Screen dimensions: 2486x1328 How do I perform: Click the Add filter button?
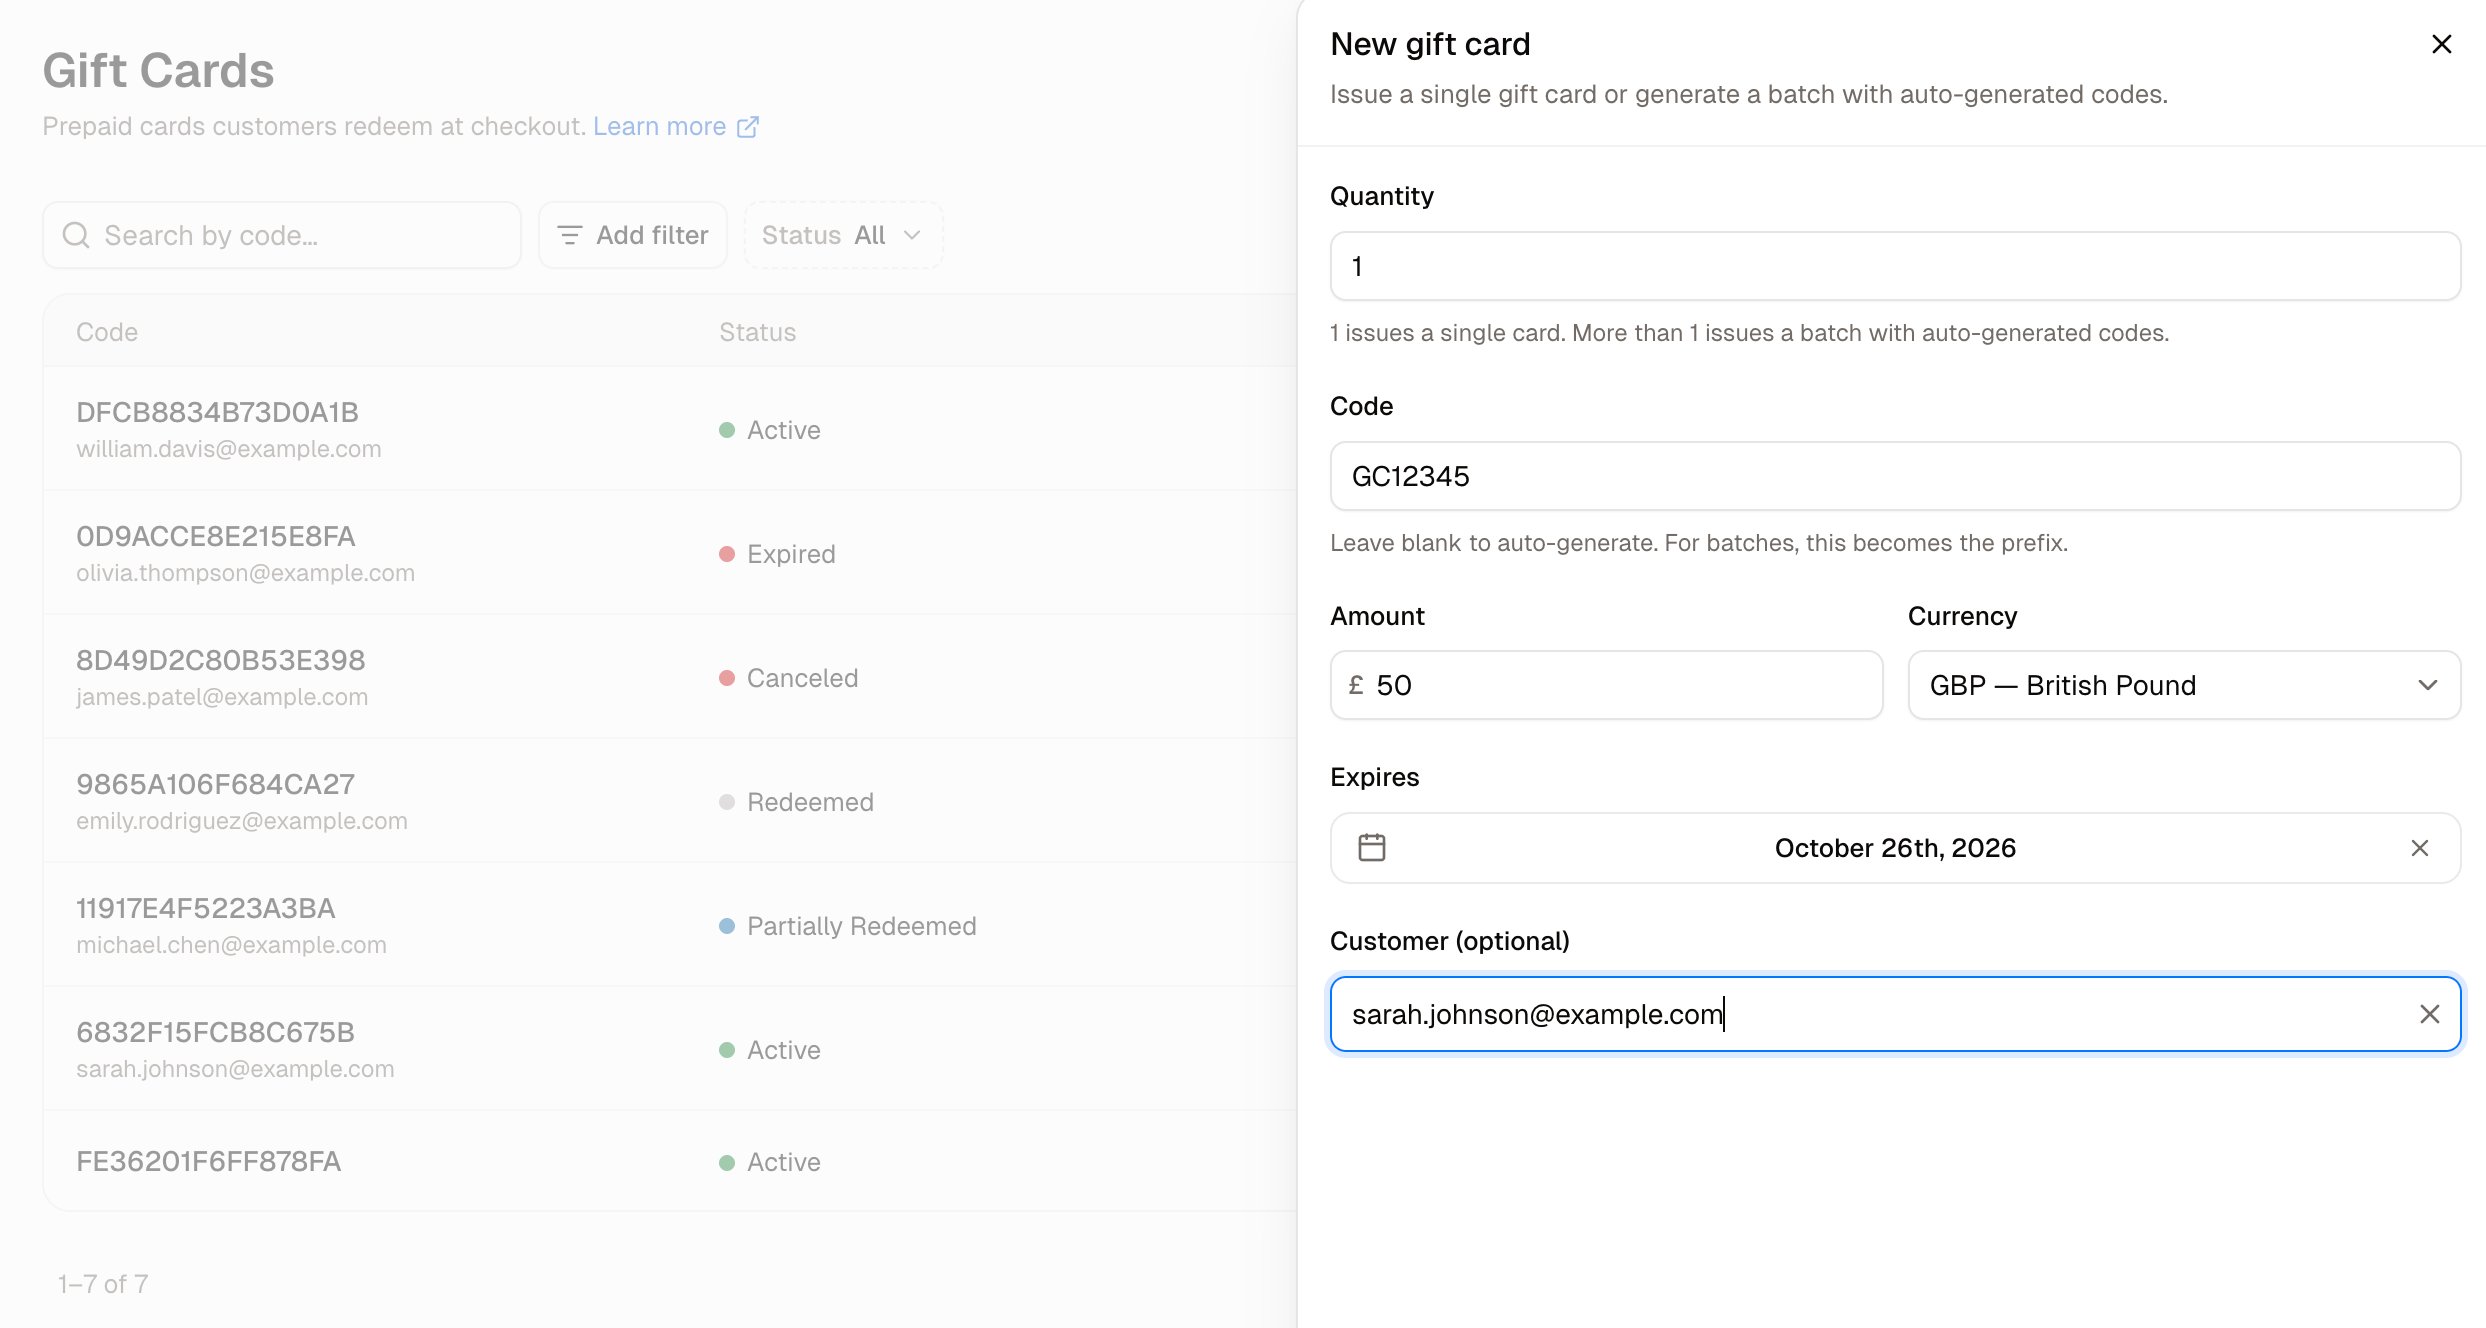(x=633, y=235)
